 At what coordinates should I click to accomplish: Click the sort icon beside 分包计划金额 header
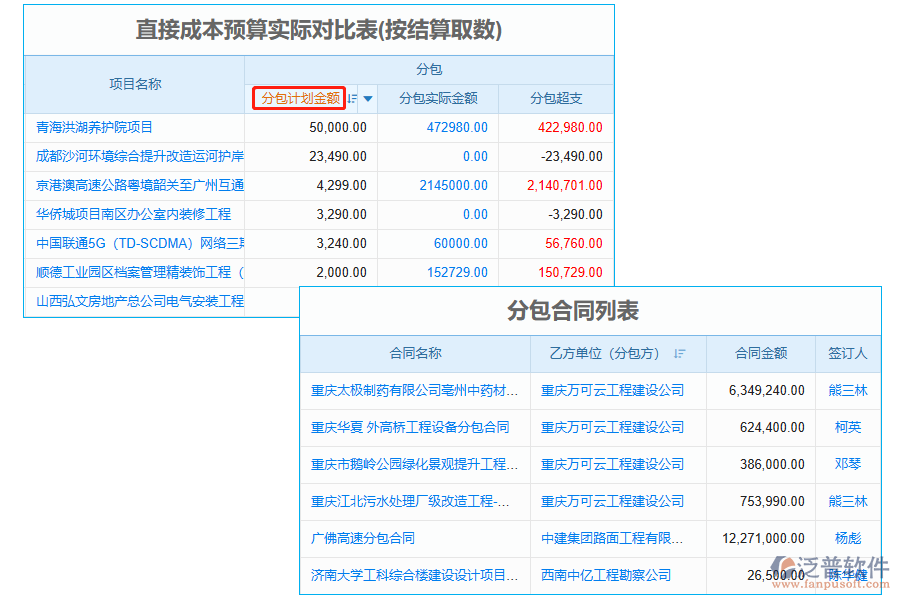pyautogui.click(x=352, y=98)
